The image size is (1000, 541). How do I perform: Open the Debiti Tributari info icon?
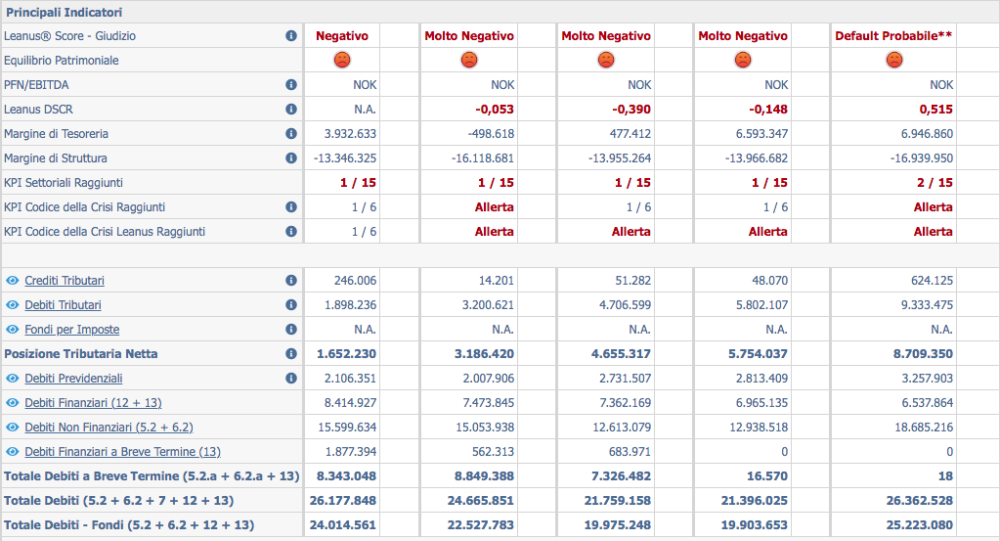(291, 304)
